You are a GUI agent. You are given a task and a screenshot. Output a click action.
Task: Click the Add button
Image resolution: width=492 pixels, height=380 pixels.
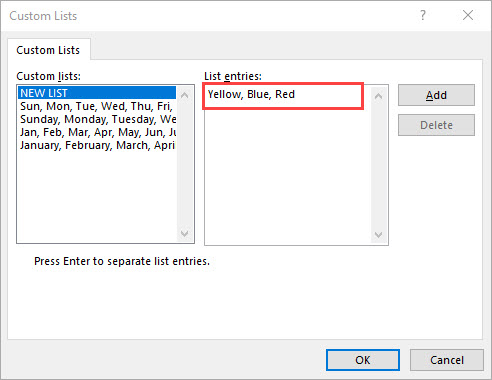coord(436,95)
